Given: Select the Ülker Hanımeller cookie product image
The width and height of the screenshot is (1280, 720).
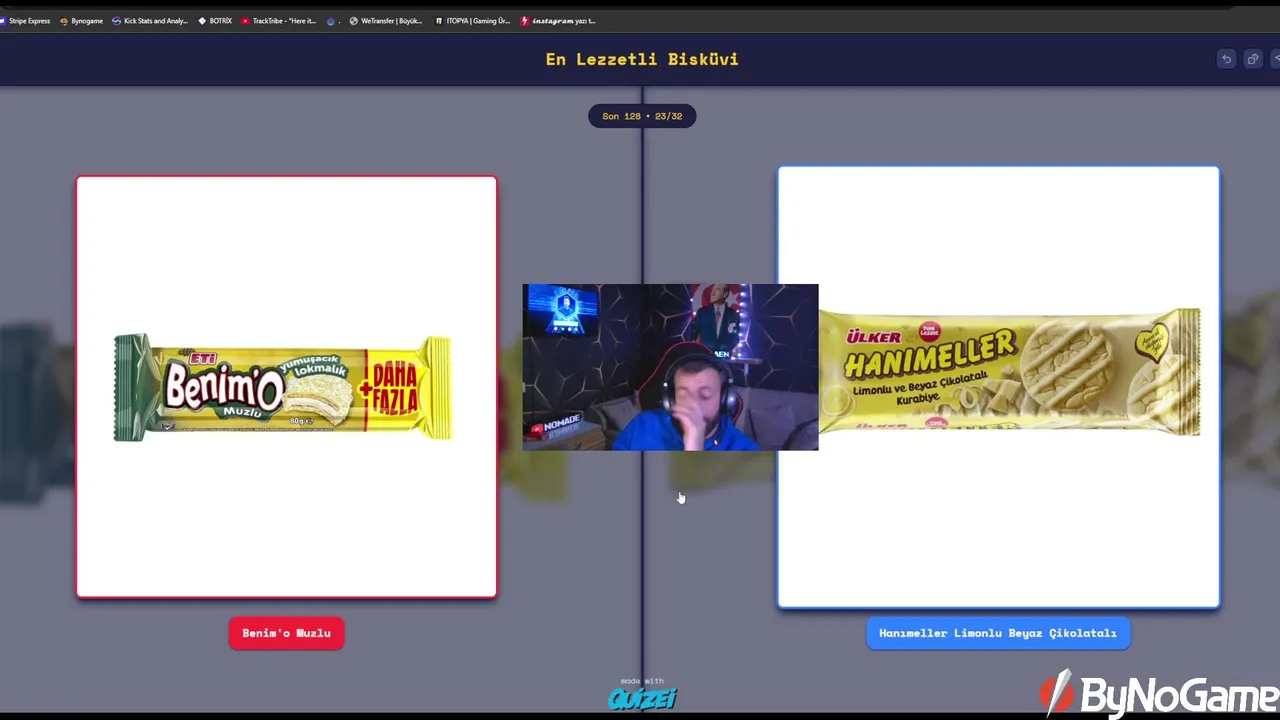Looking at the screenshot, I should pos(998,387).
